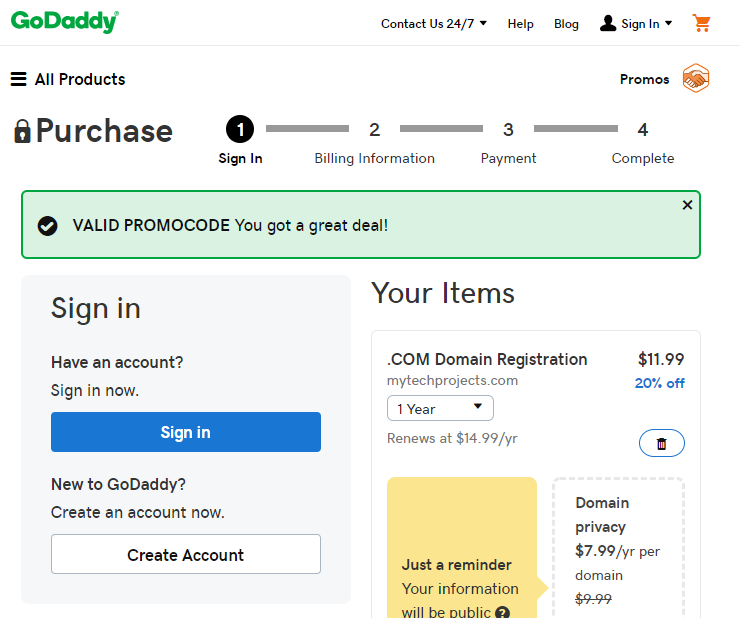Click the question mark help icon

[x=503, y=612]
